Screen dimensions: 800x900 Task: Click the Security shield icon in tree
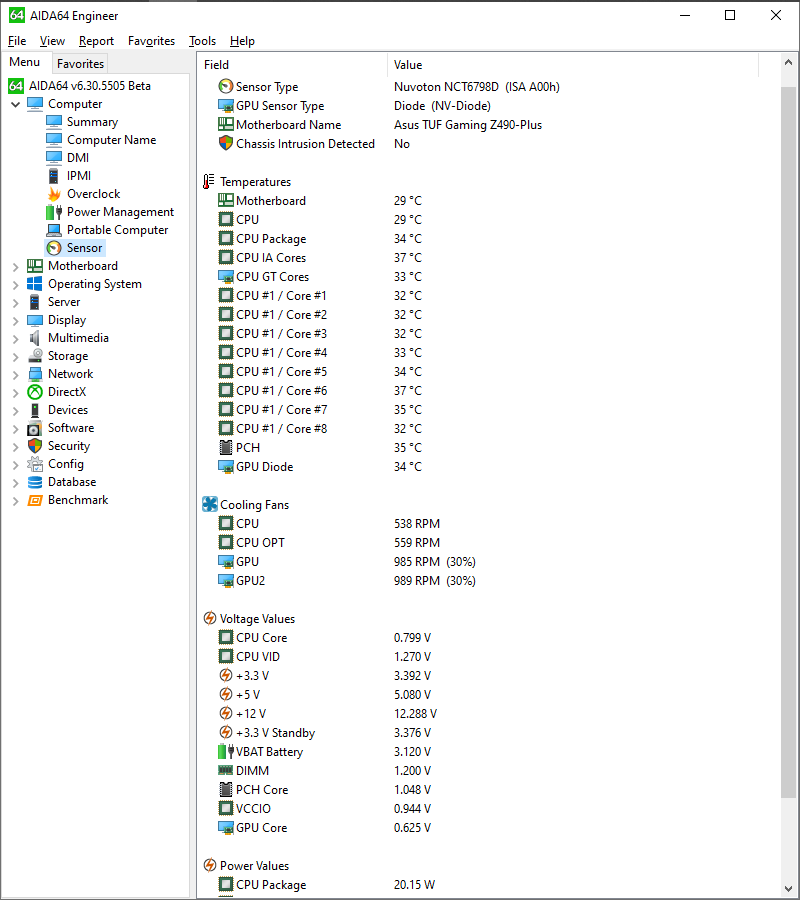(x=35, y=446)
